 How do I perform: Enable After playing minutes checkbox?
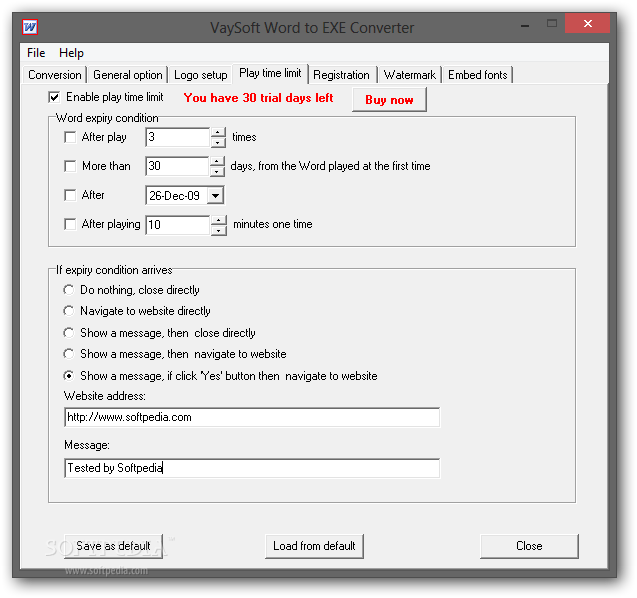pos(70,224)
